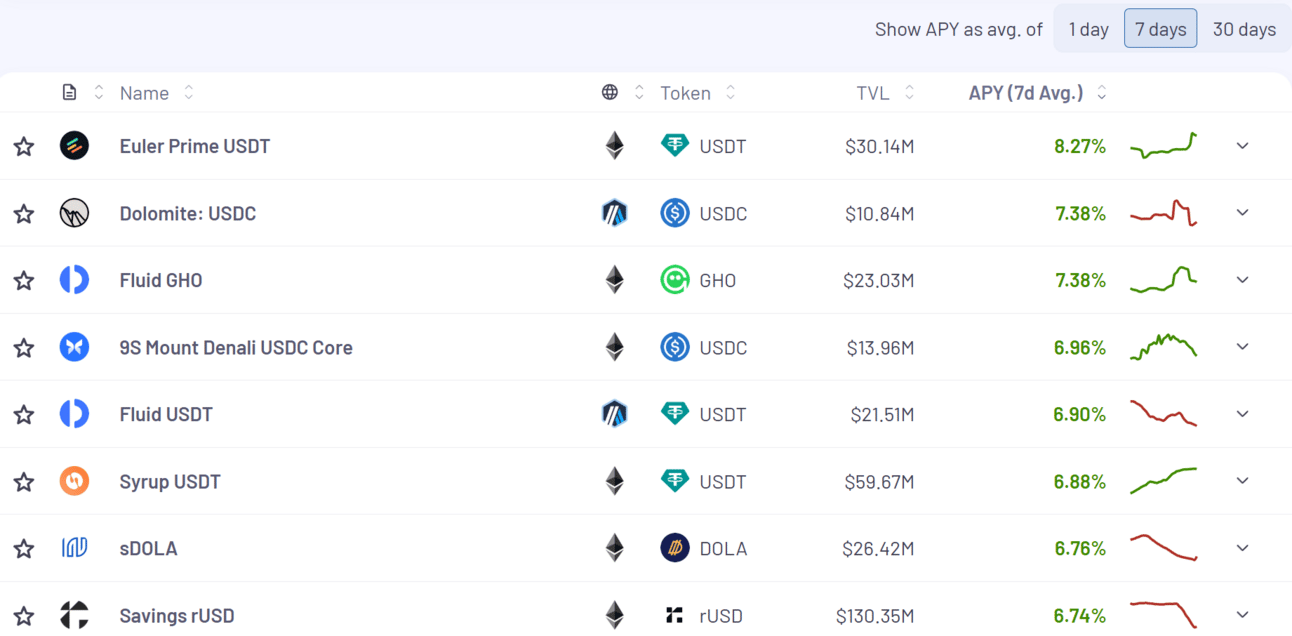Star 9S Mount Denali USDC Core
The width and height of the screenshot is (1292, 636).
[x=24, y=348]
